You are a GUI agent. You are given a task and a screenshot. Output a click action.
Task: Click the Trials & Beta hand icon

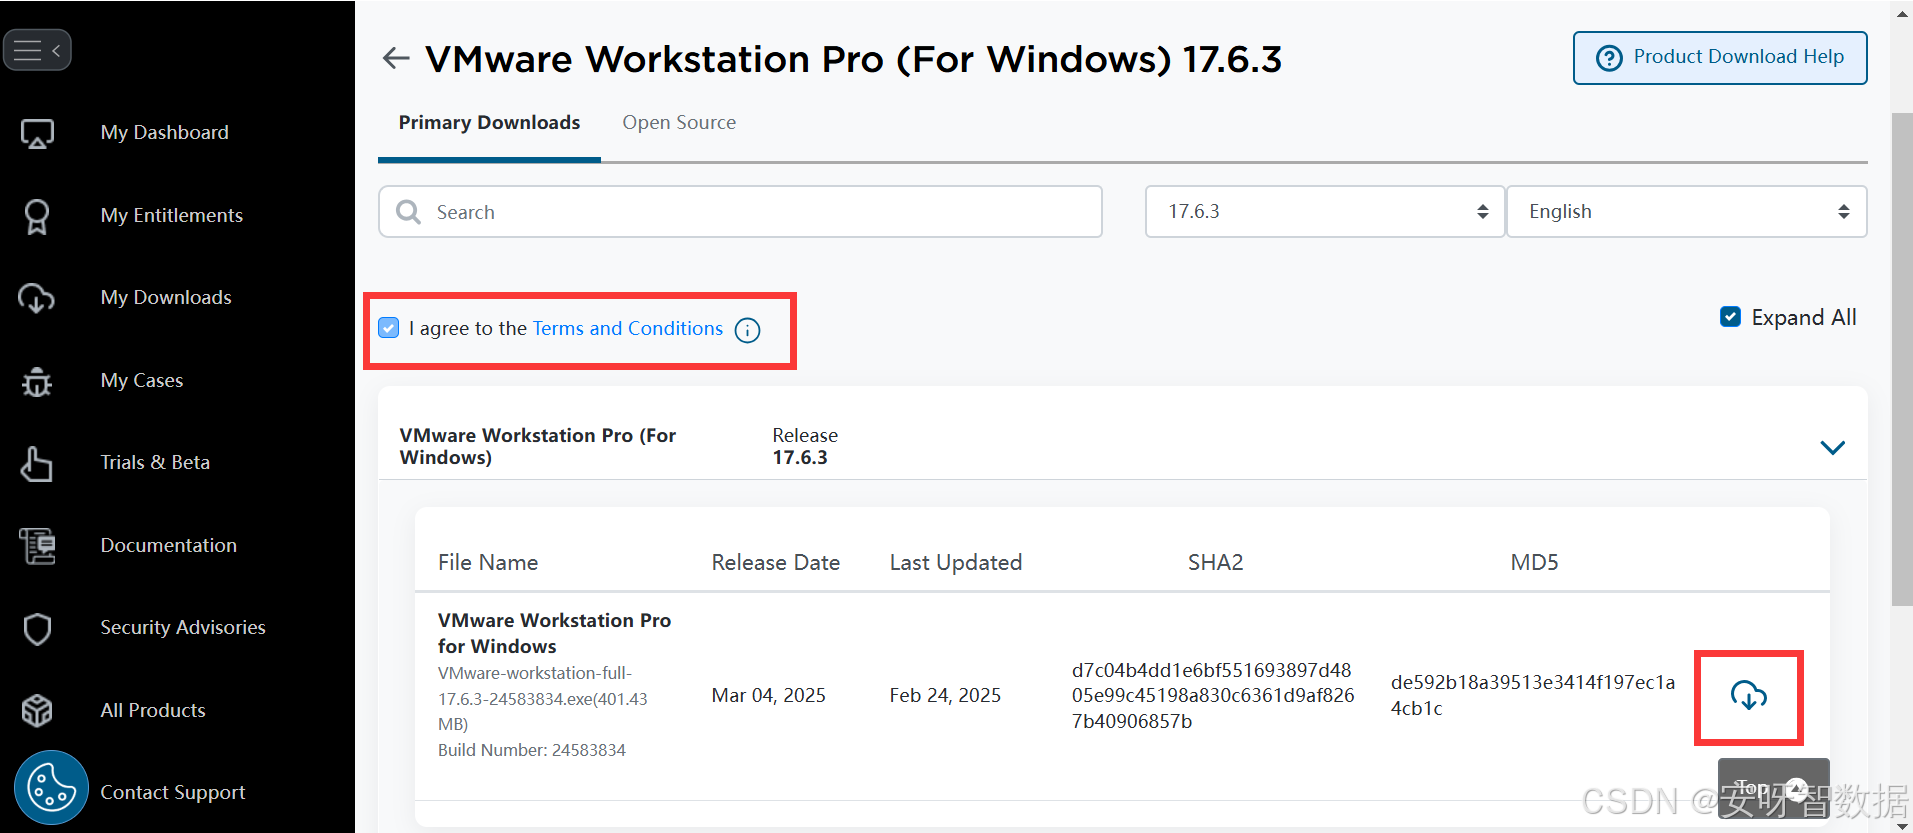[x=37, y=464]
